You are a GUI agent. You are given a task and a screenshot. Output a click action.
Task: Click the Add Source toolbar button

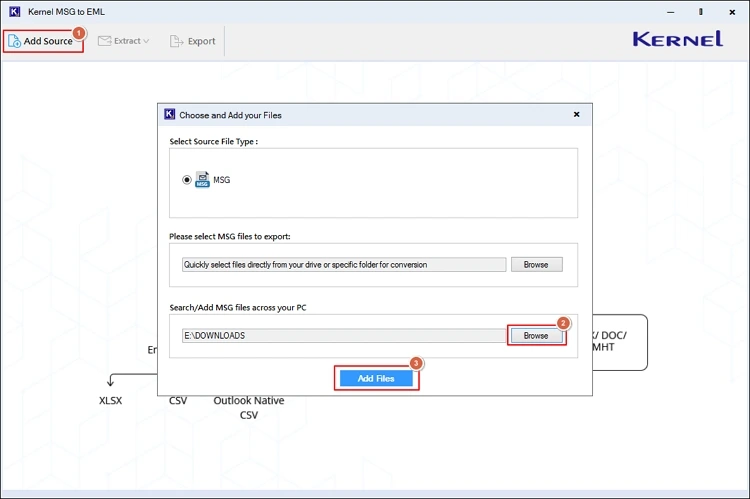click(43, 41)
